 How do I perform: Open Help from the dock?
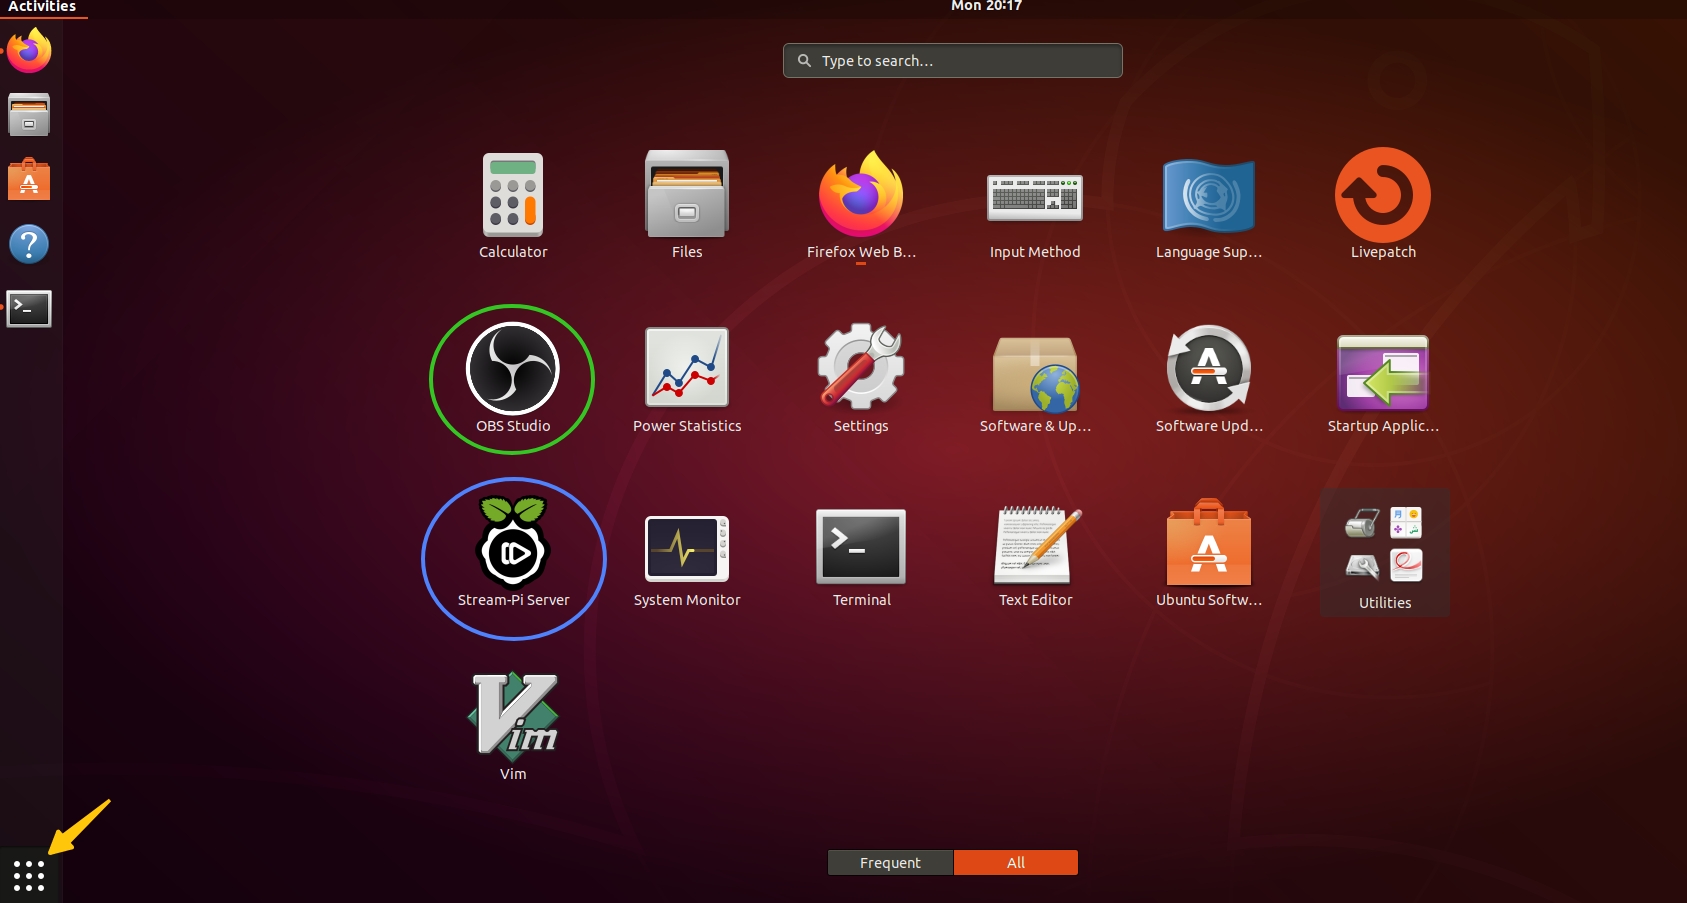29,244
